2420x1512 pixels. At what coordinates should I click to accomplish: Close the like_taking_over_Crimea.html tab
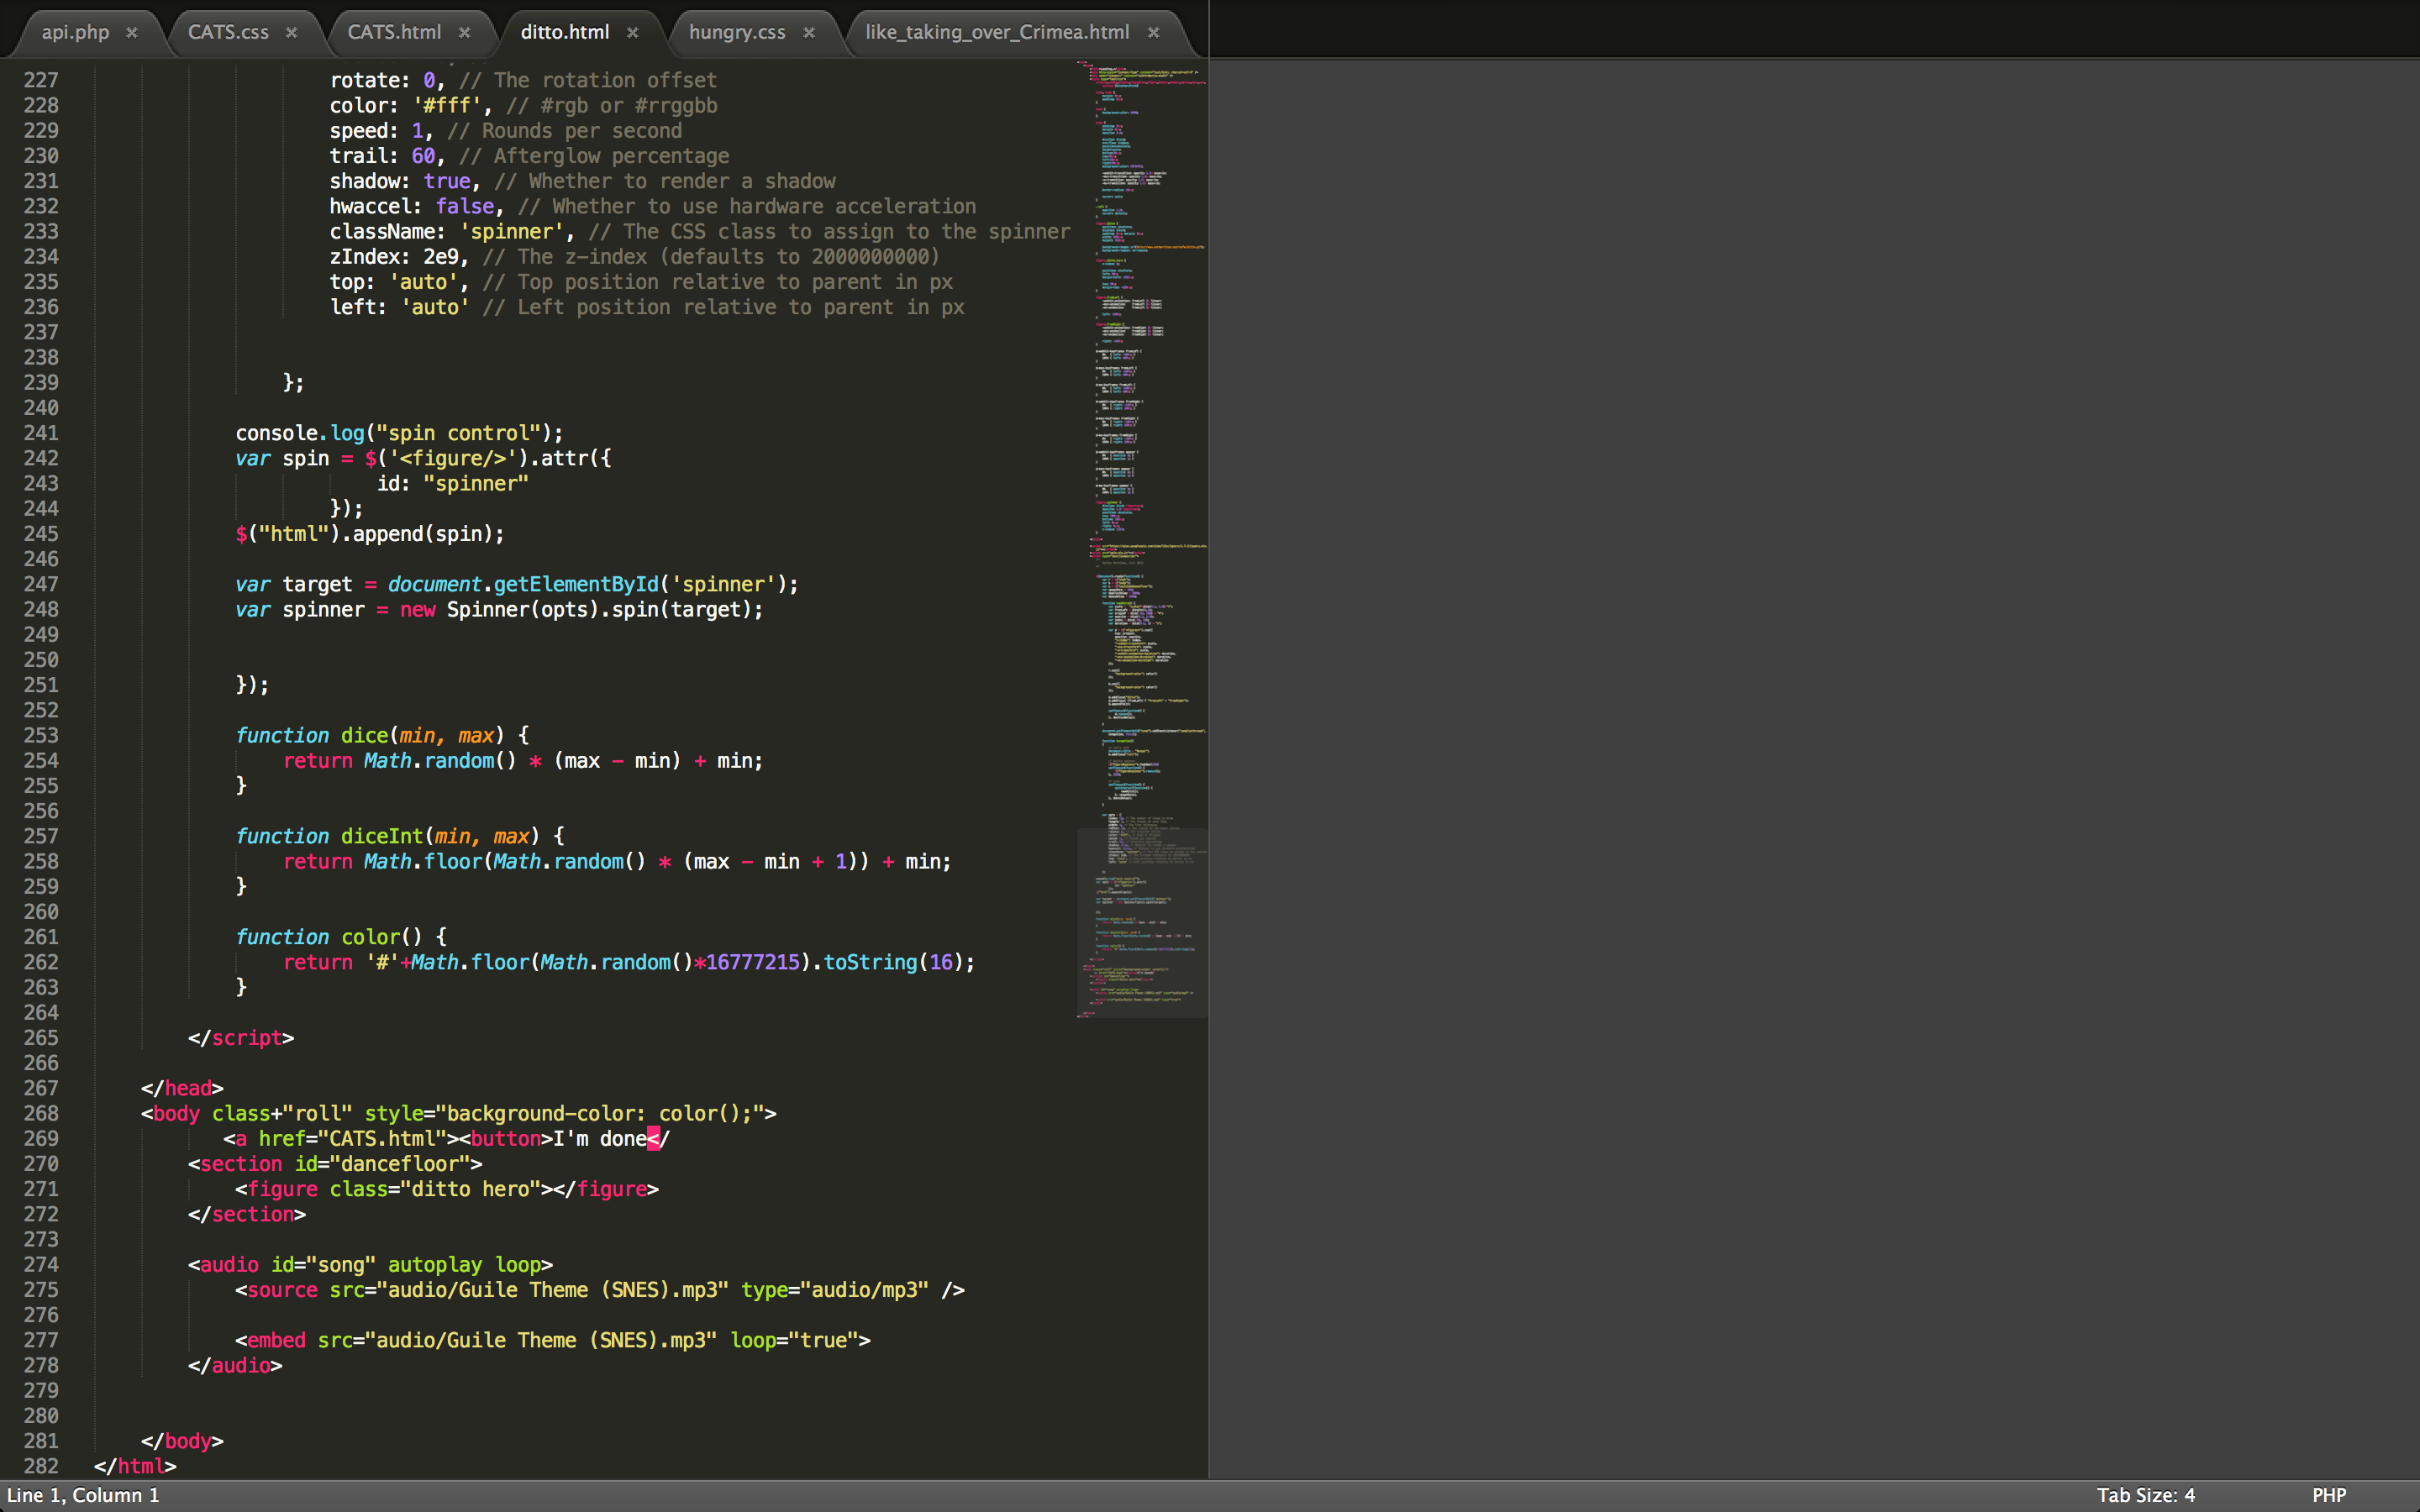pyautogui.click(x=1154, y=32)
